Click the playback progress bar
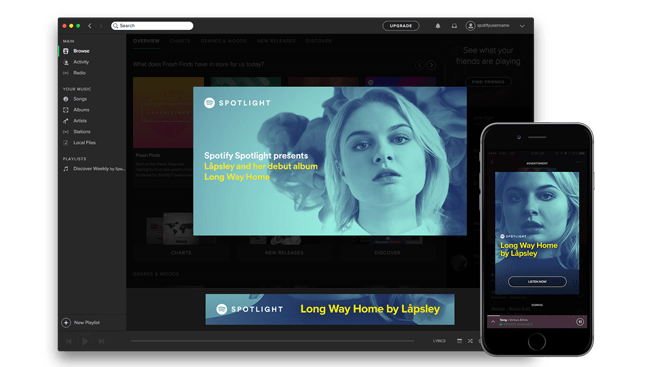Screen dimensions: 652x367 [273, 341]
